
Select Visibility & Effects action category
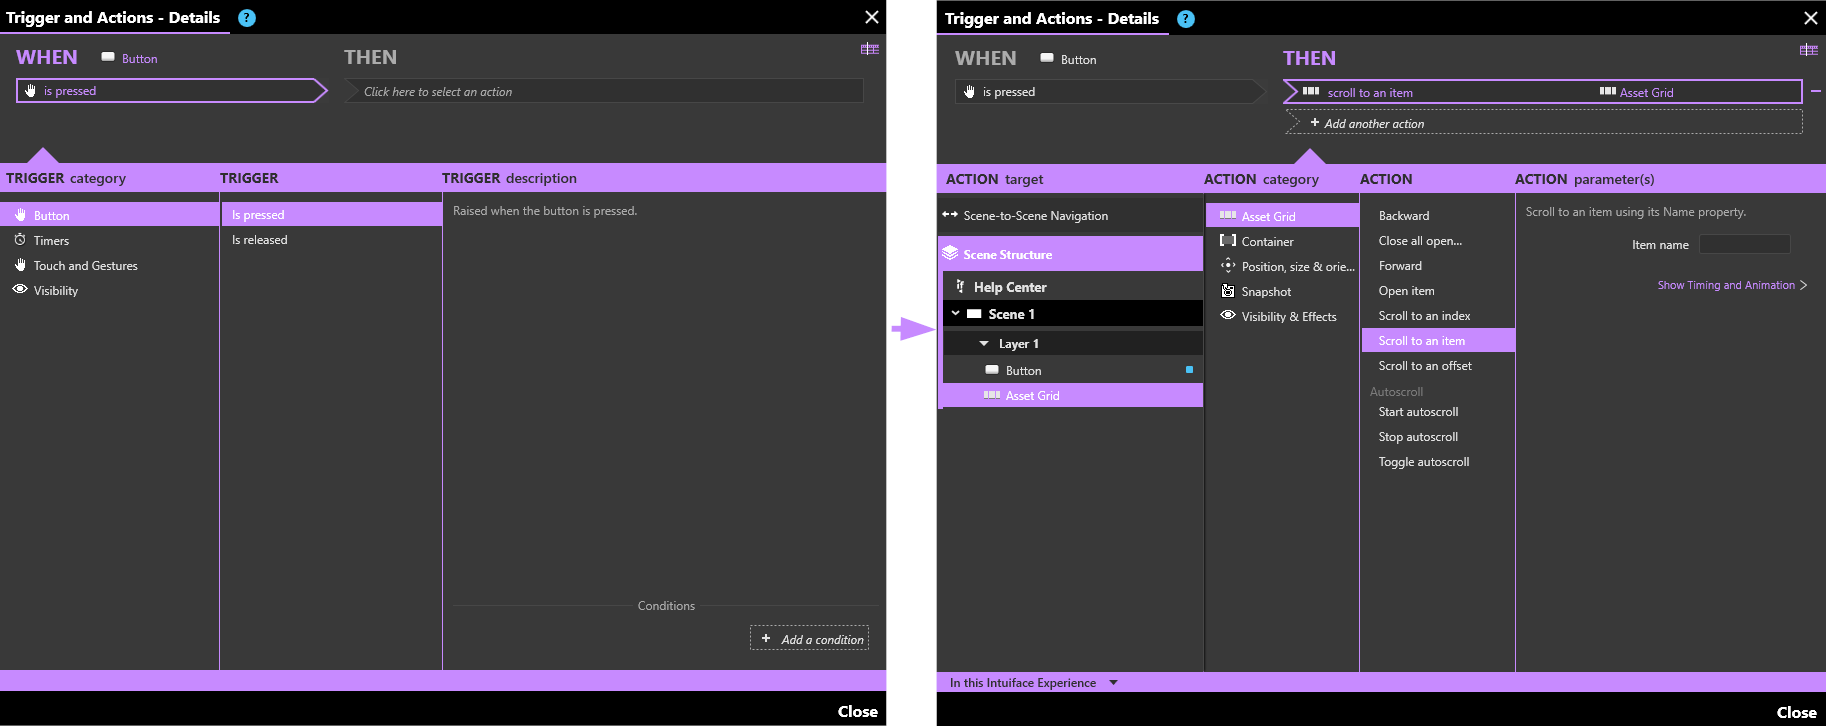[x=1288, y=317]
